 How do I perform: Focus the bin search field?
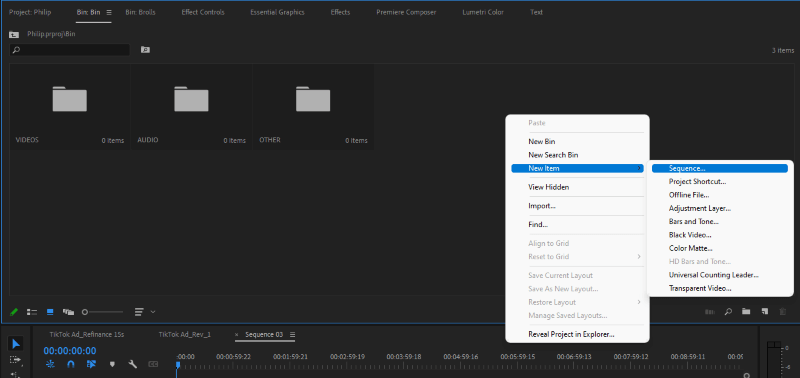pyautogui.click(x=69, y=50)
